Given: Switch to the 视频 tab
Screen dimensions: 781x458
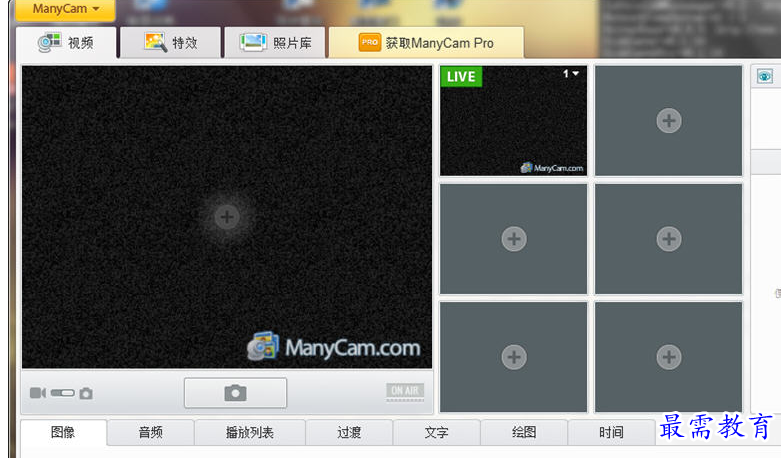Looking at the screenshot, I should [x=67, y=43].
